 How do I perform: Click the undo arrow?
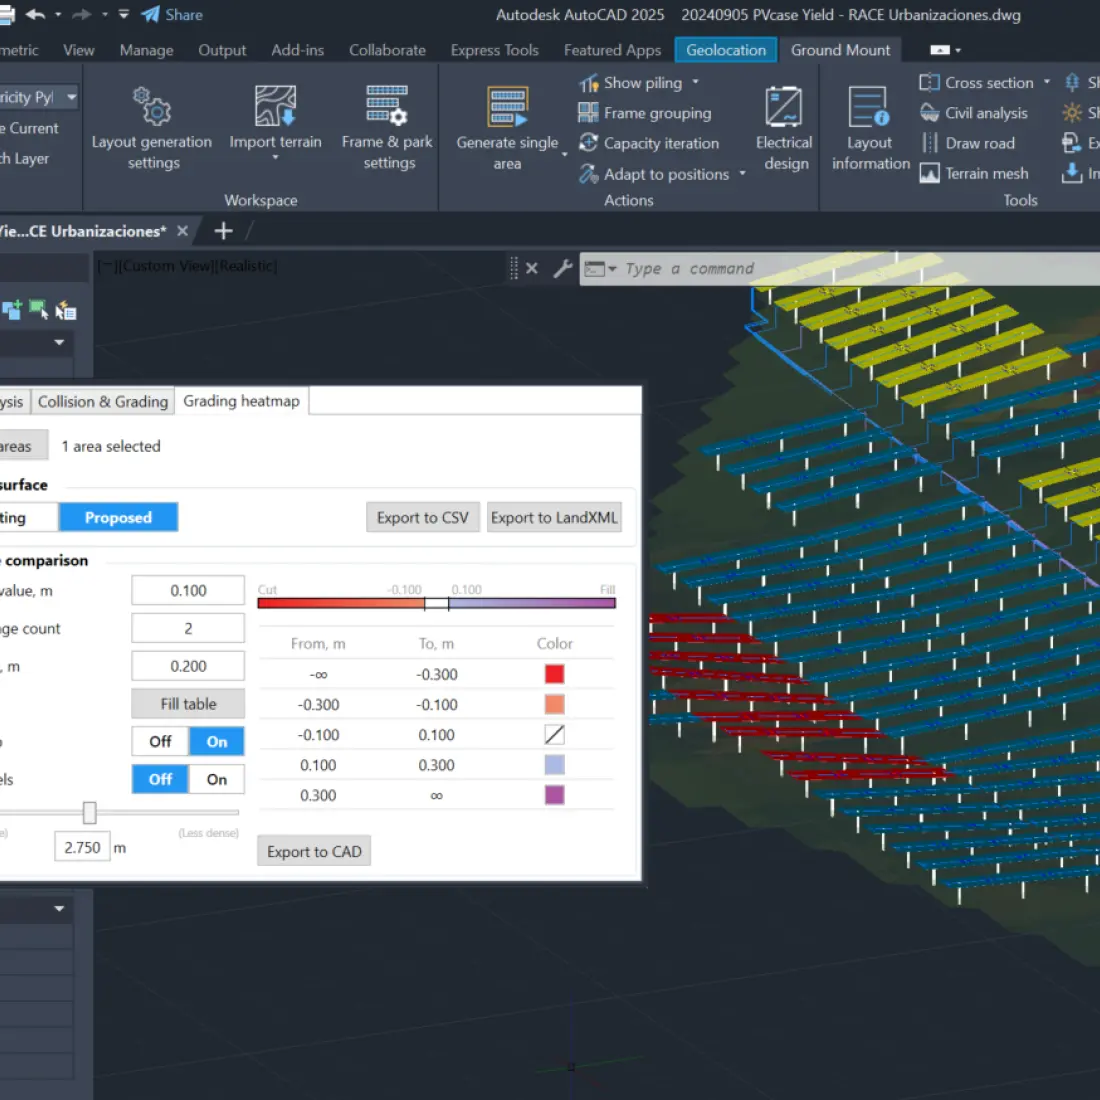click(35, 15)
